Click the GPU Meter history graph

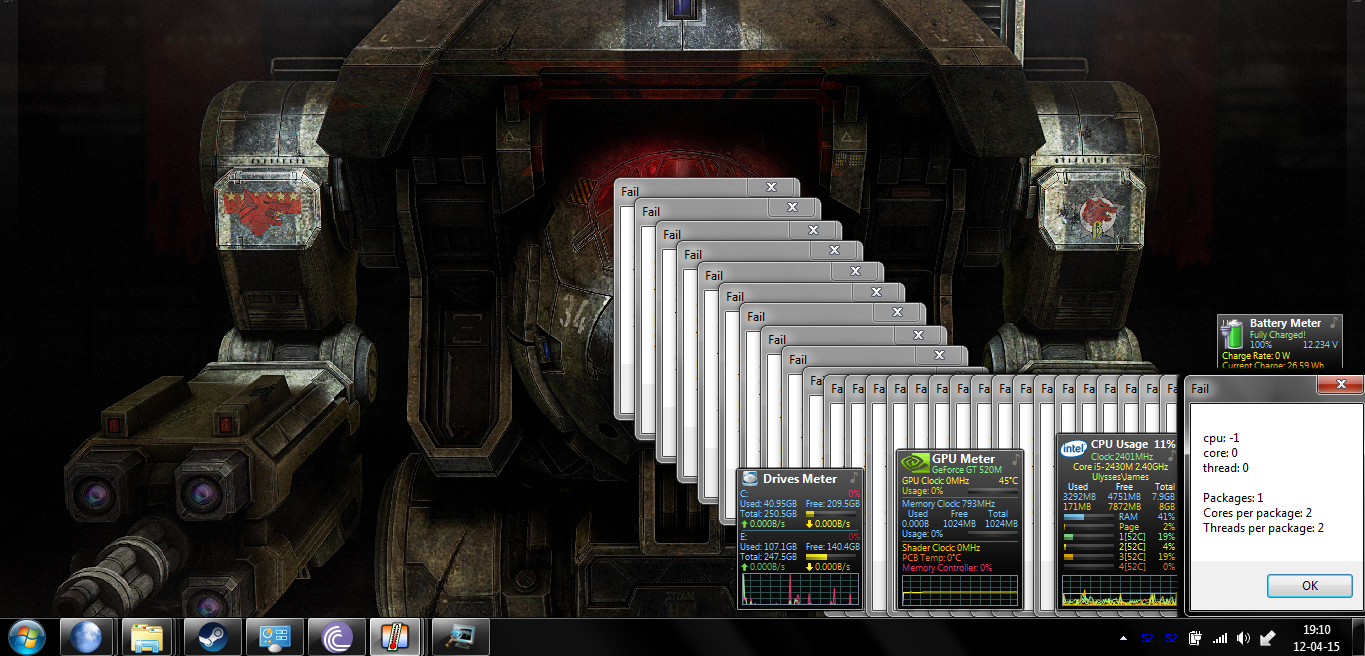click(x=960, y=589)
